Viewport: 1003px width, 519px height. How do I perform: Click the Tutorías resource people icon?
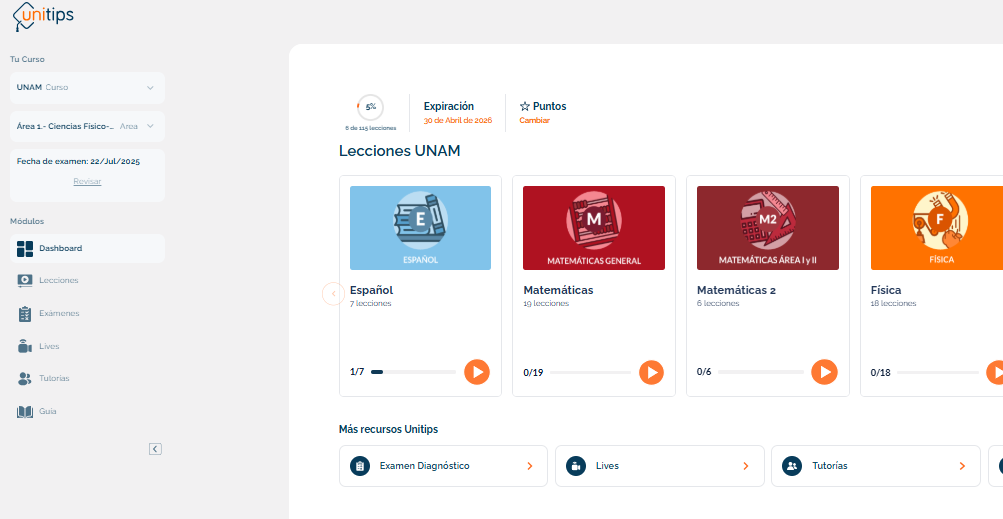point(793,466)
